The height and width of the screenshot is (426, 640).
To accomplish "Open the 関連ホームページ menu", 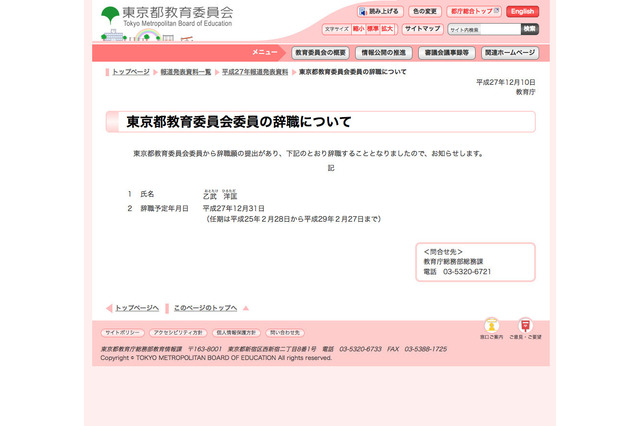I will coord(510,53).
